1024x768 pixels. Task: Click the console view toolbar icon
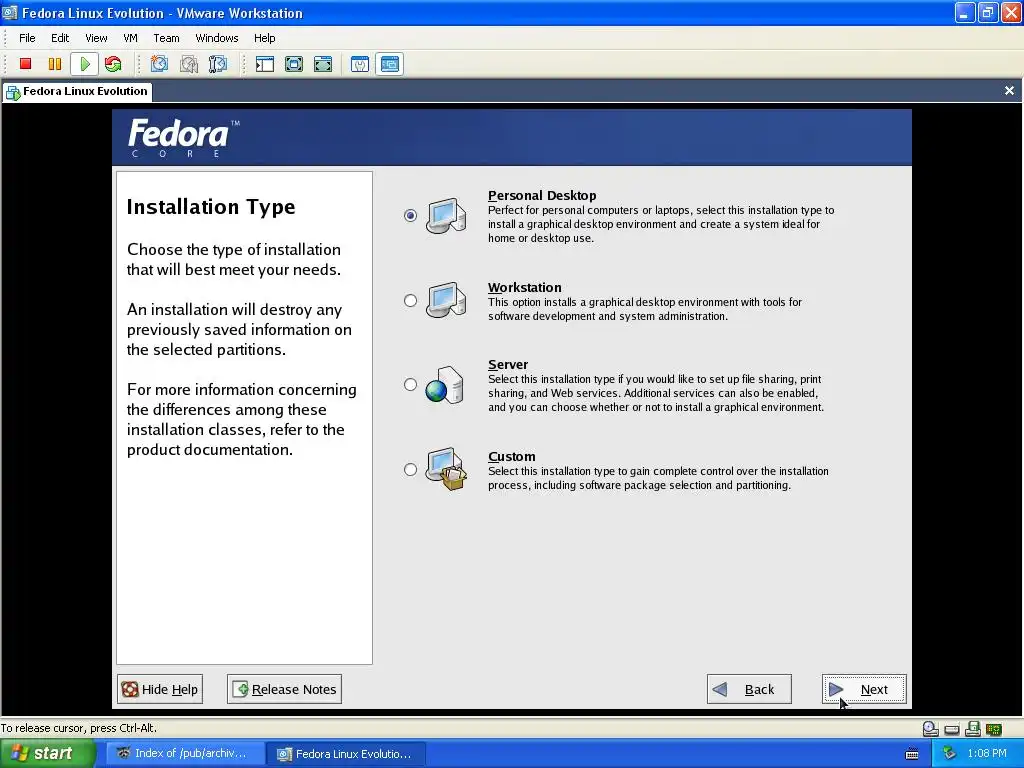[x=389, y=64]
